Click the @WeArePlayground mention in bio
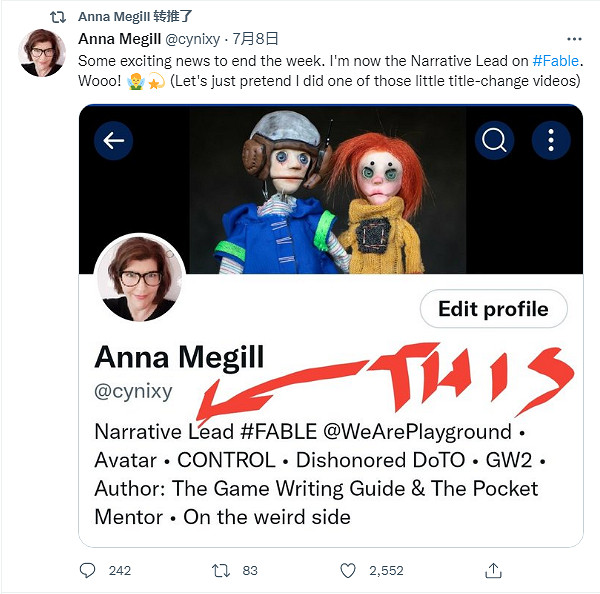Viewport: 600px width, 594px height. tap(411, 432)
